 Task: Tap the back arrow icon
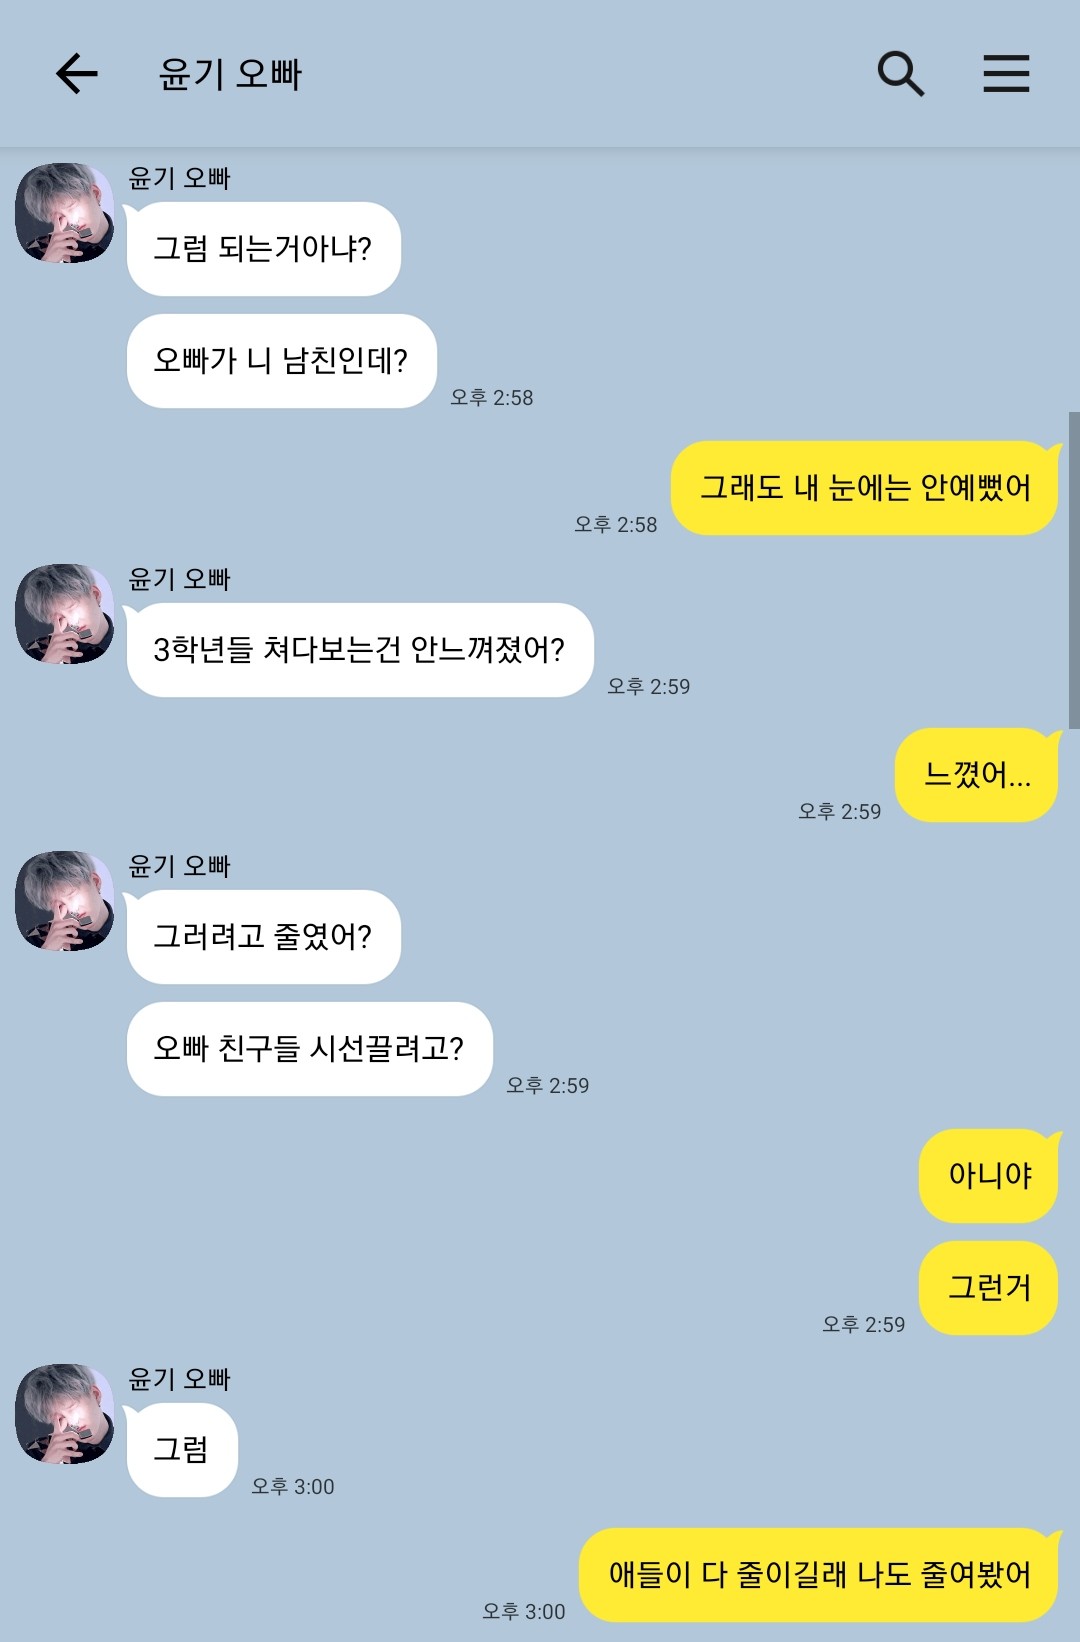pos(76,74)
